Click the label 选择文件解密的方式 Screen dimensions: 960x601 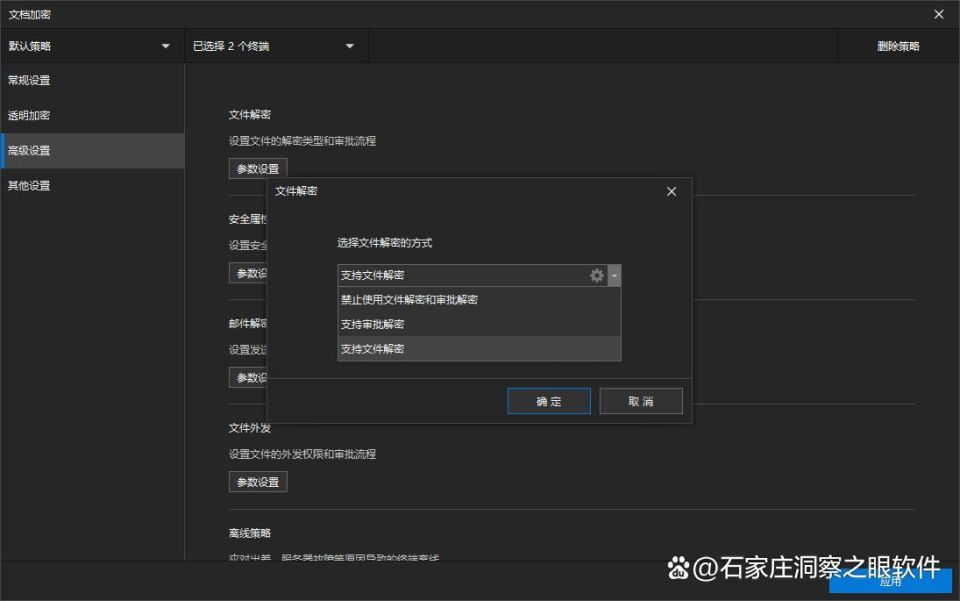384,243
